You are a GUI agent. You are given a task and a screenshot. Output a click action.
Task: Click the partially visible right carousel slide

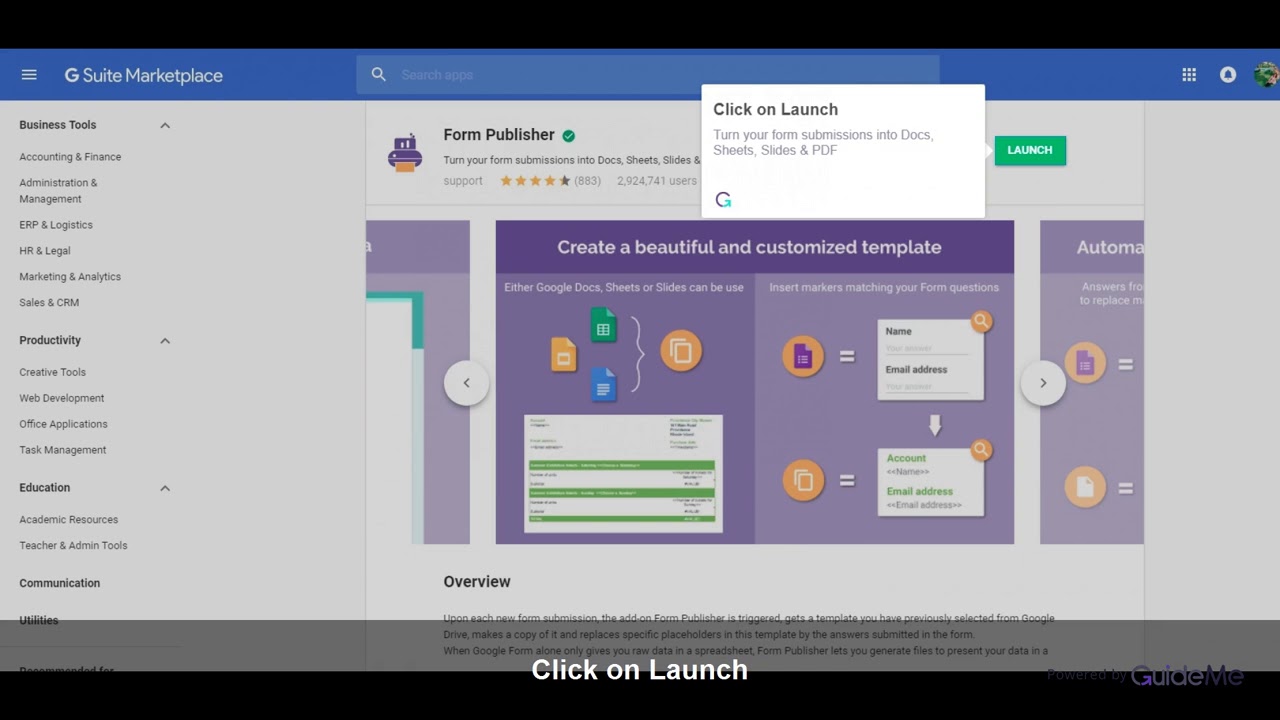click(1092, 382)
